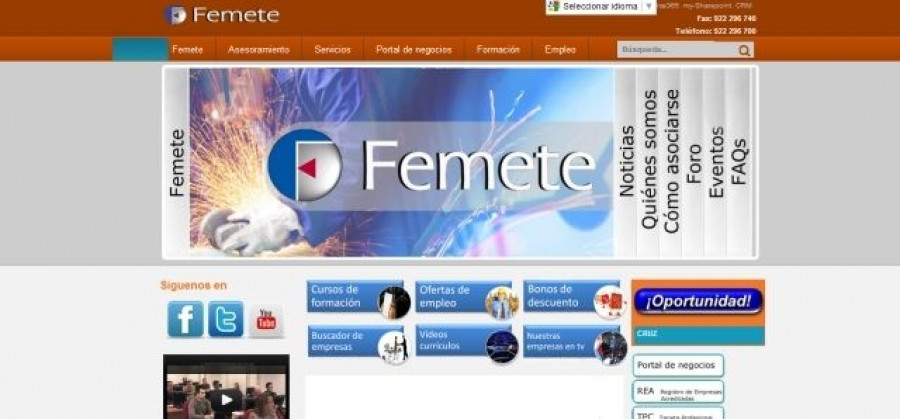
Task: Click the blue home tab in navigation bar
Action: (x=140, y=49)
